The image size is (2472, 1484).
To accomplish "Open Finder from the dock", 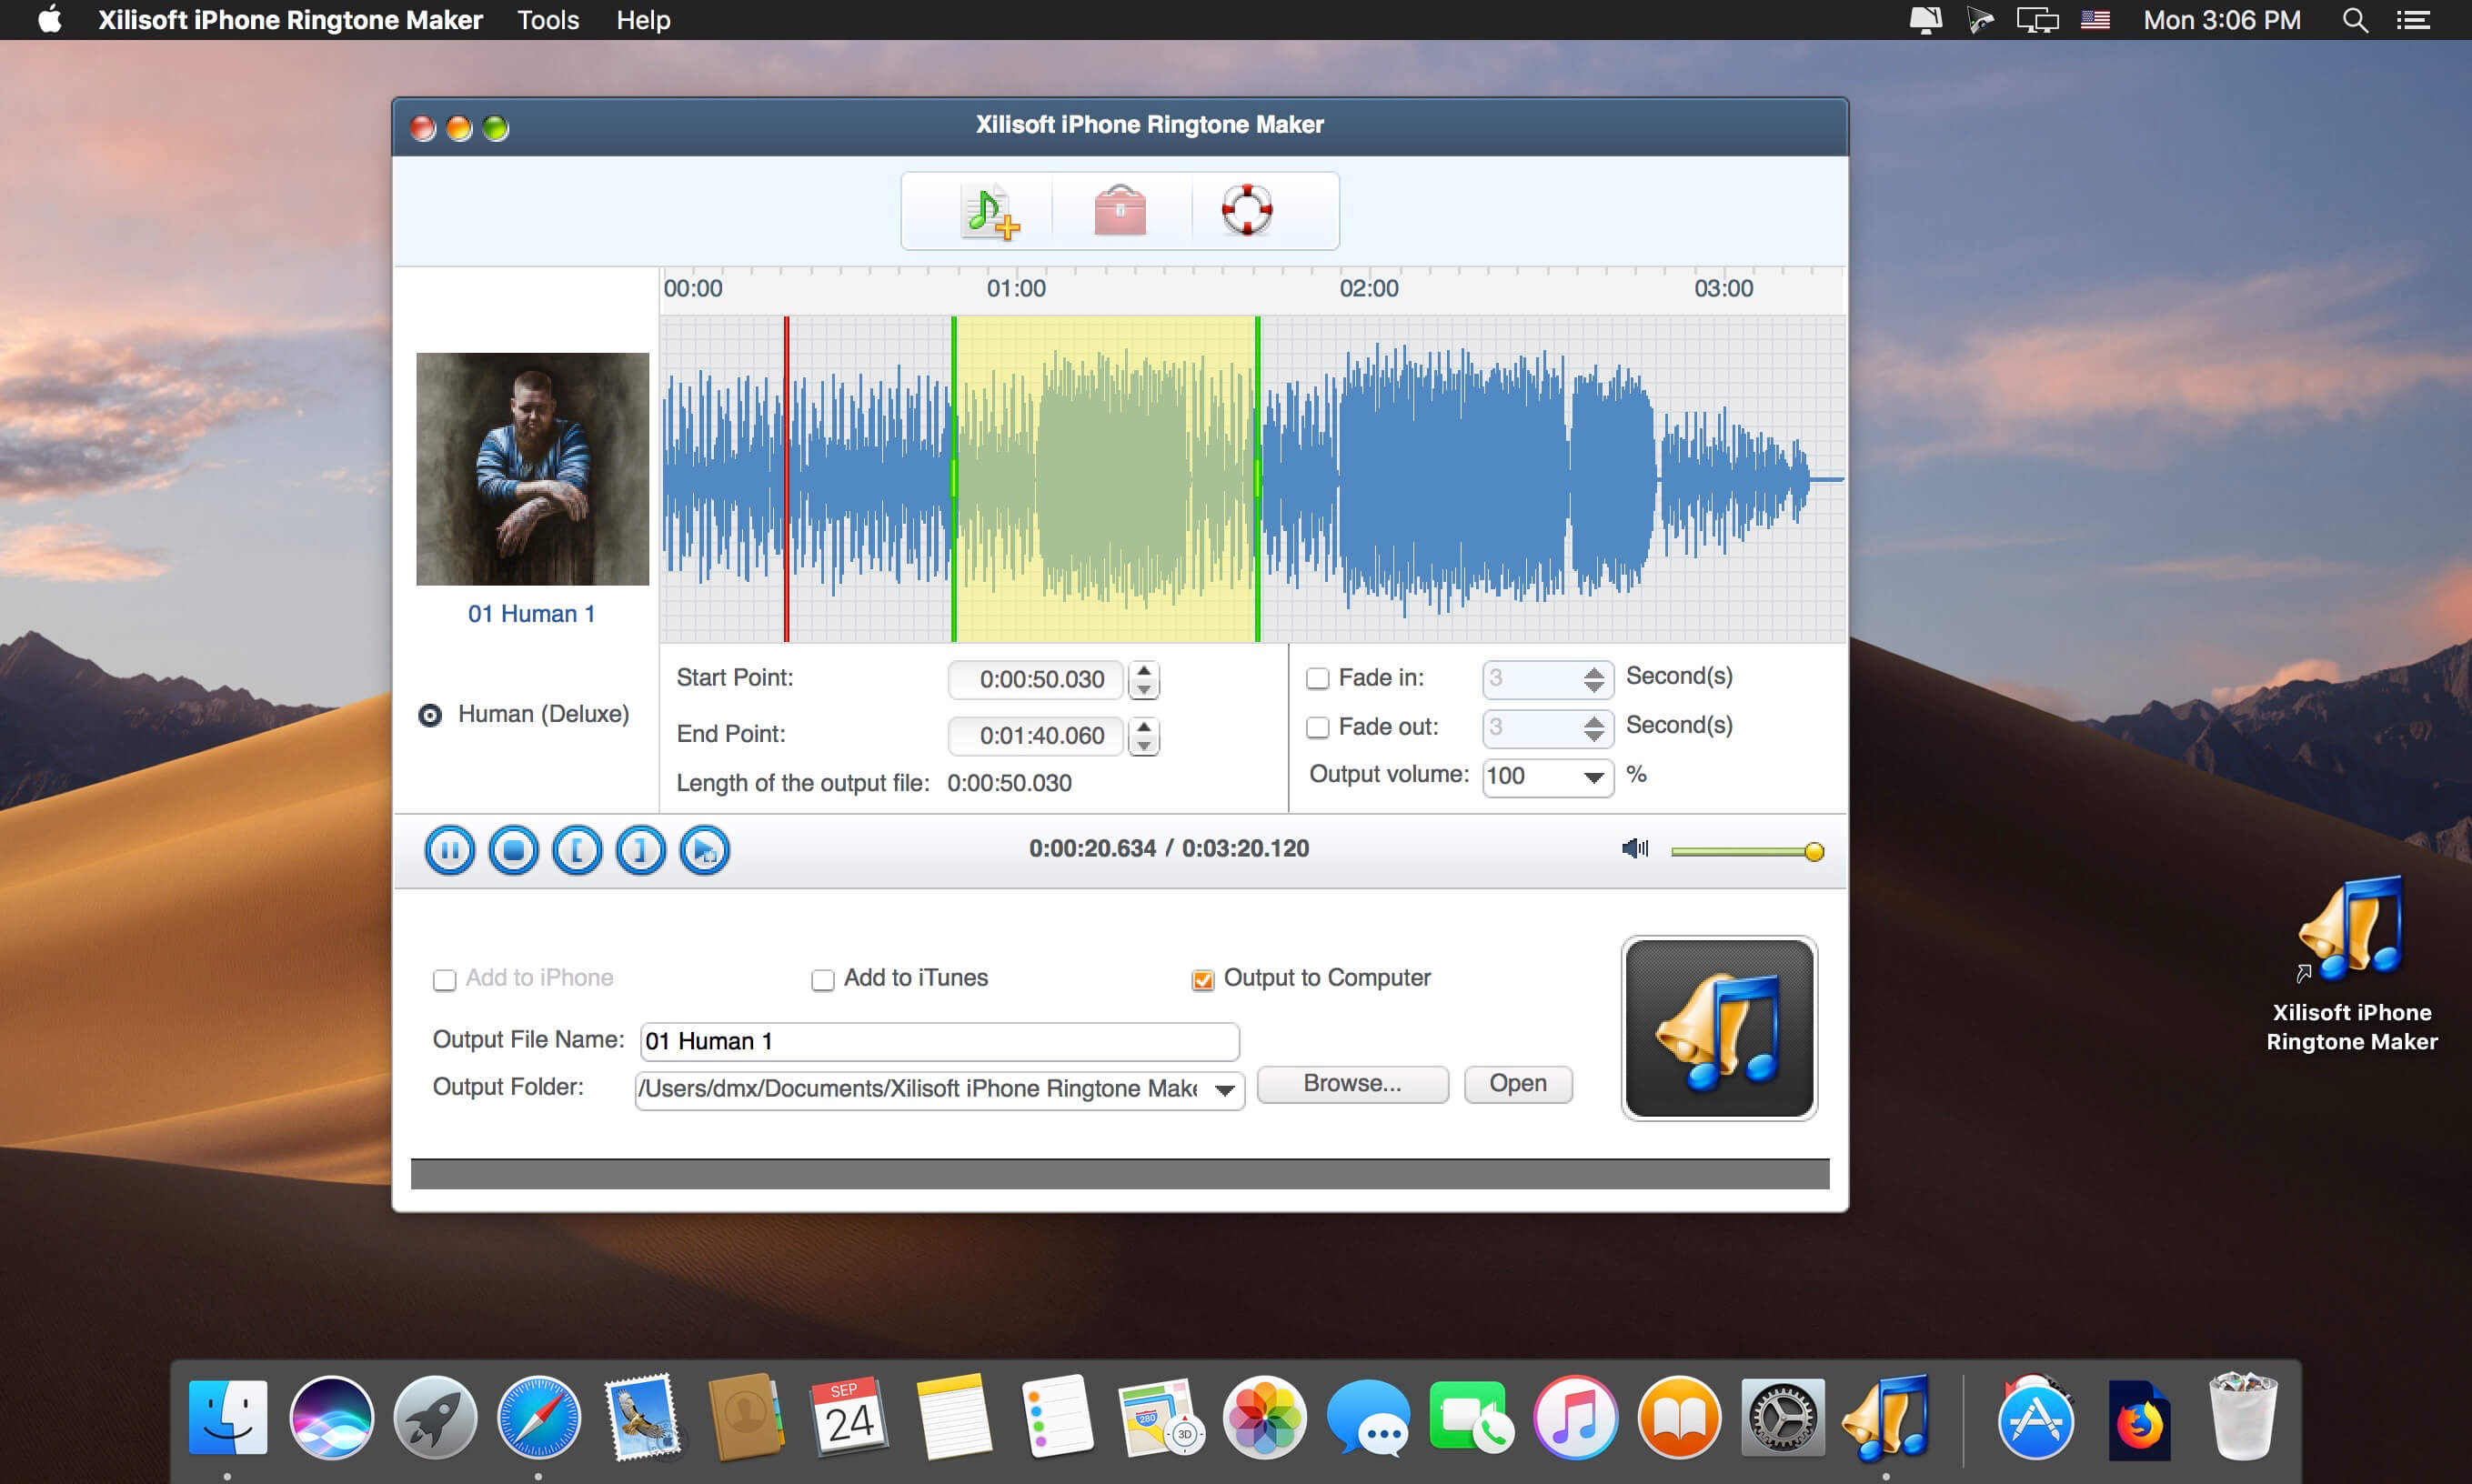I will [228, 1418].
